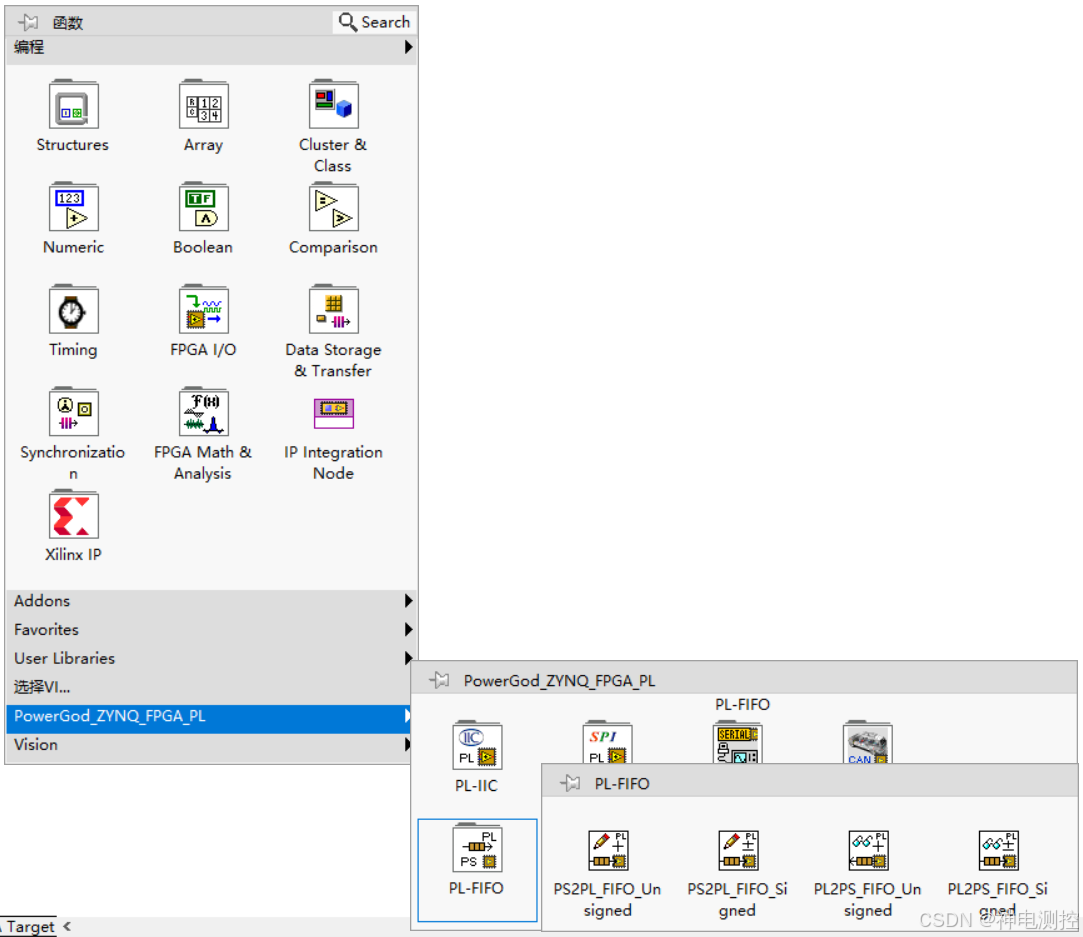This screenshot has height=937, width=1083.
Task: Select the PL-FIFO subpalette icon
Action: pos(477,848)
